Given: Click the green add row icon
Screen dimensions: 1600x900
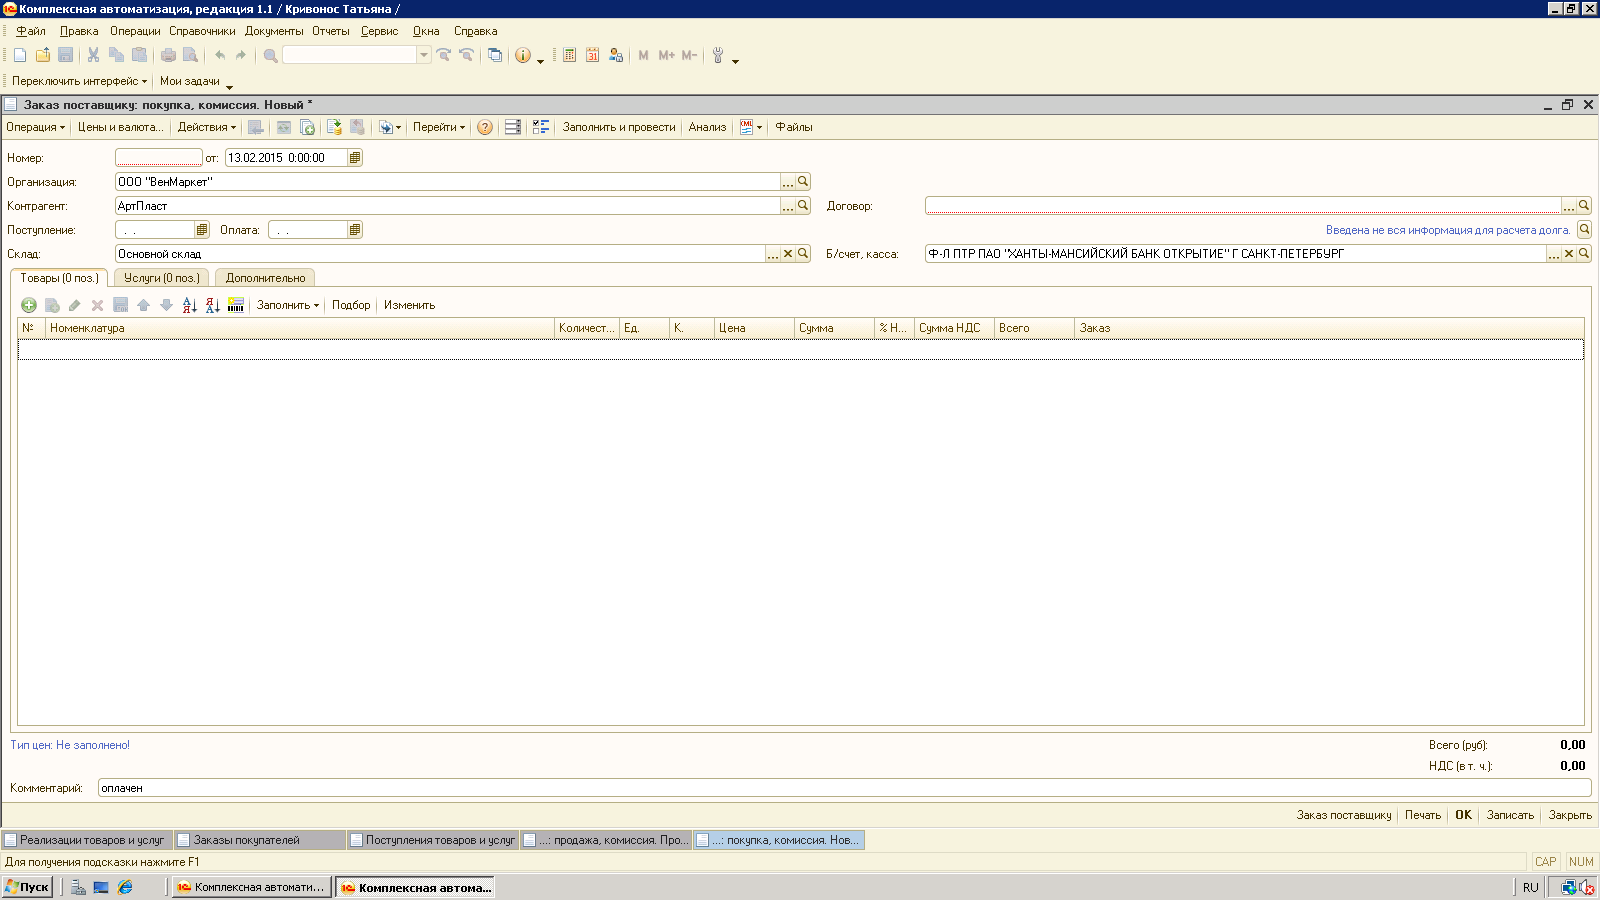Looking at the screenshot, I should pos(29,305).
